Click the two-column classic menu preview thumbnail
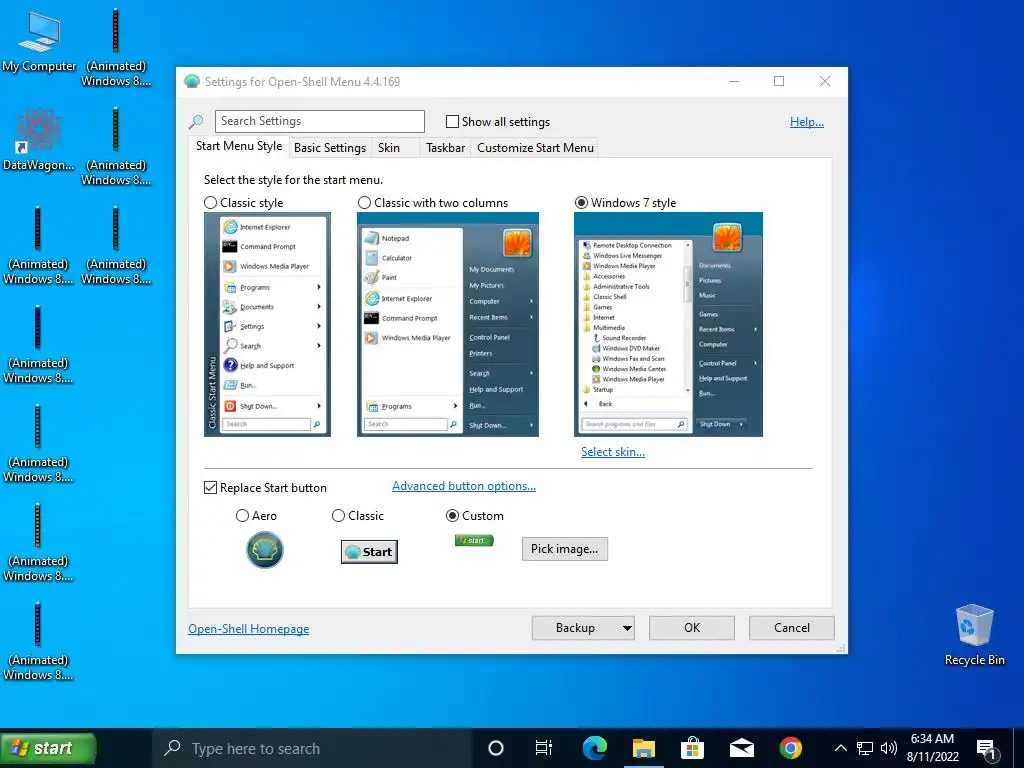Image resolution: width=1024 pixels, height=768 pixels. [448, 325]
